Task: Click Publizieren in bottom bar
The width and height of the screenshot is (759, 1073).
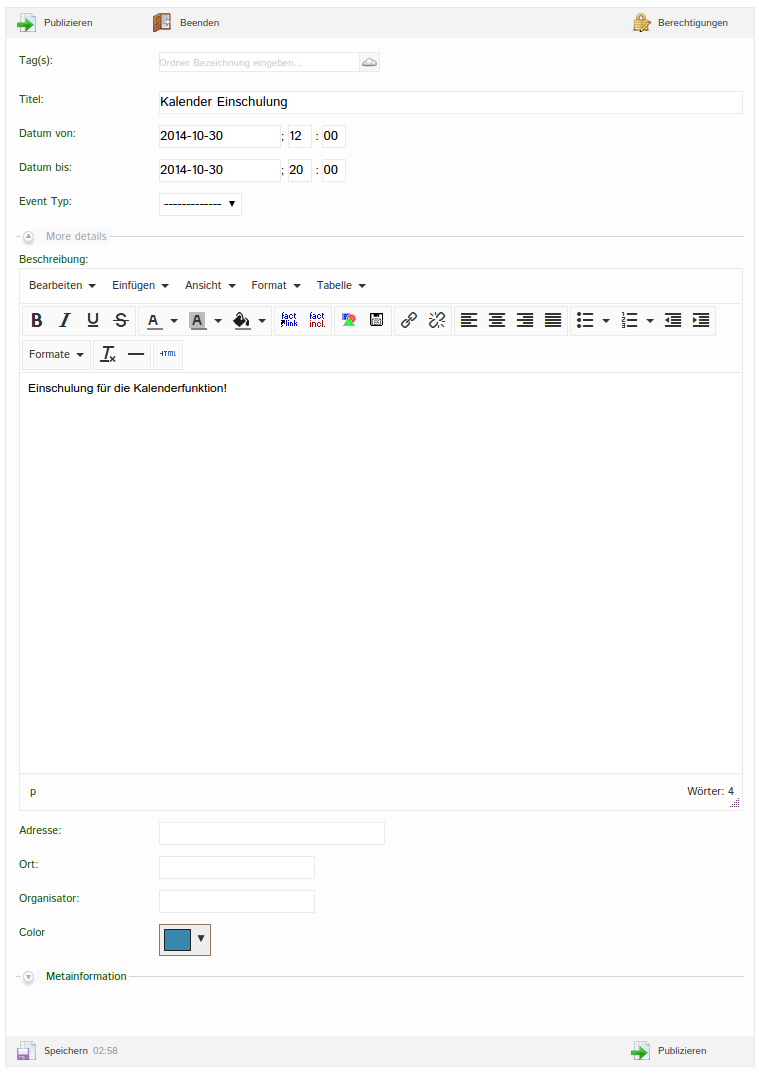Action: pyautogui.click(x=669, y=1050)
